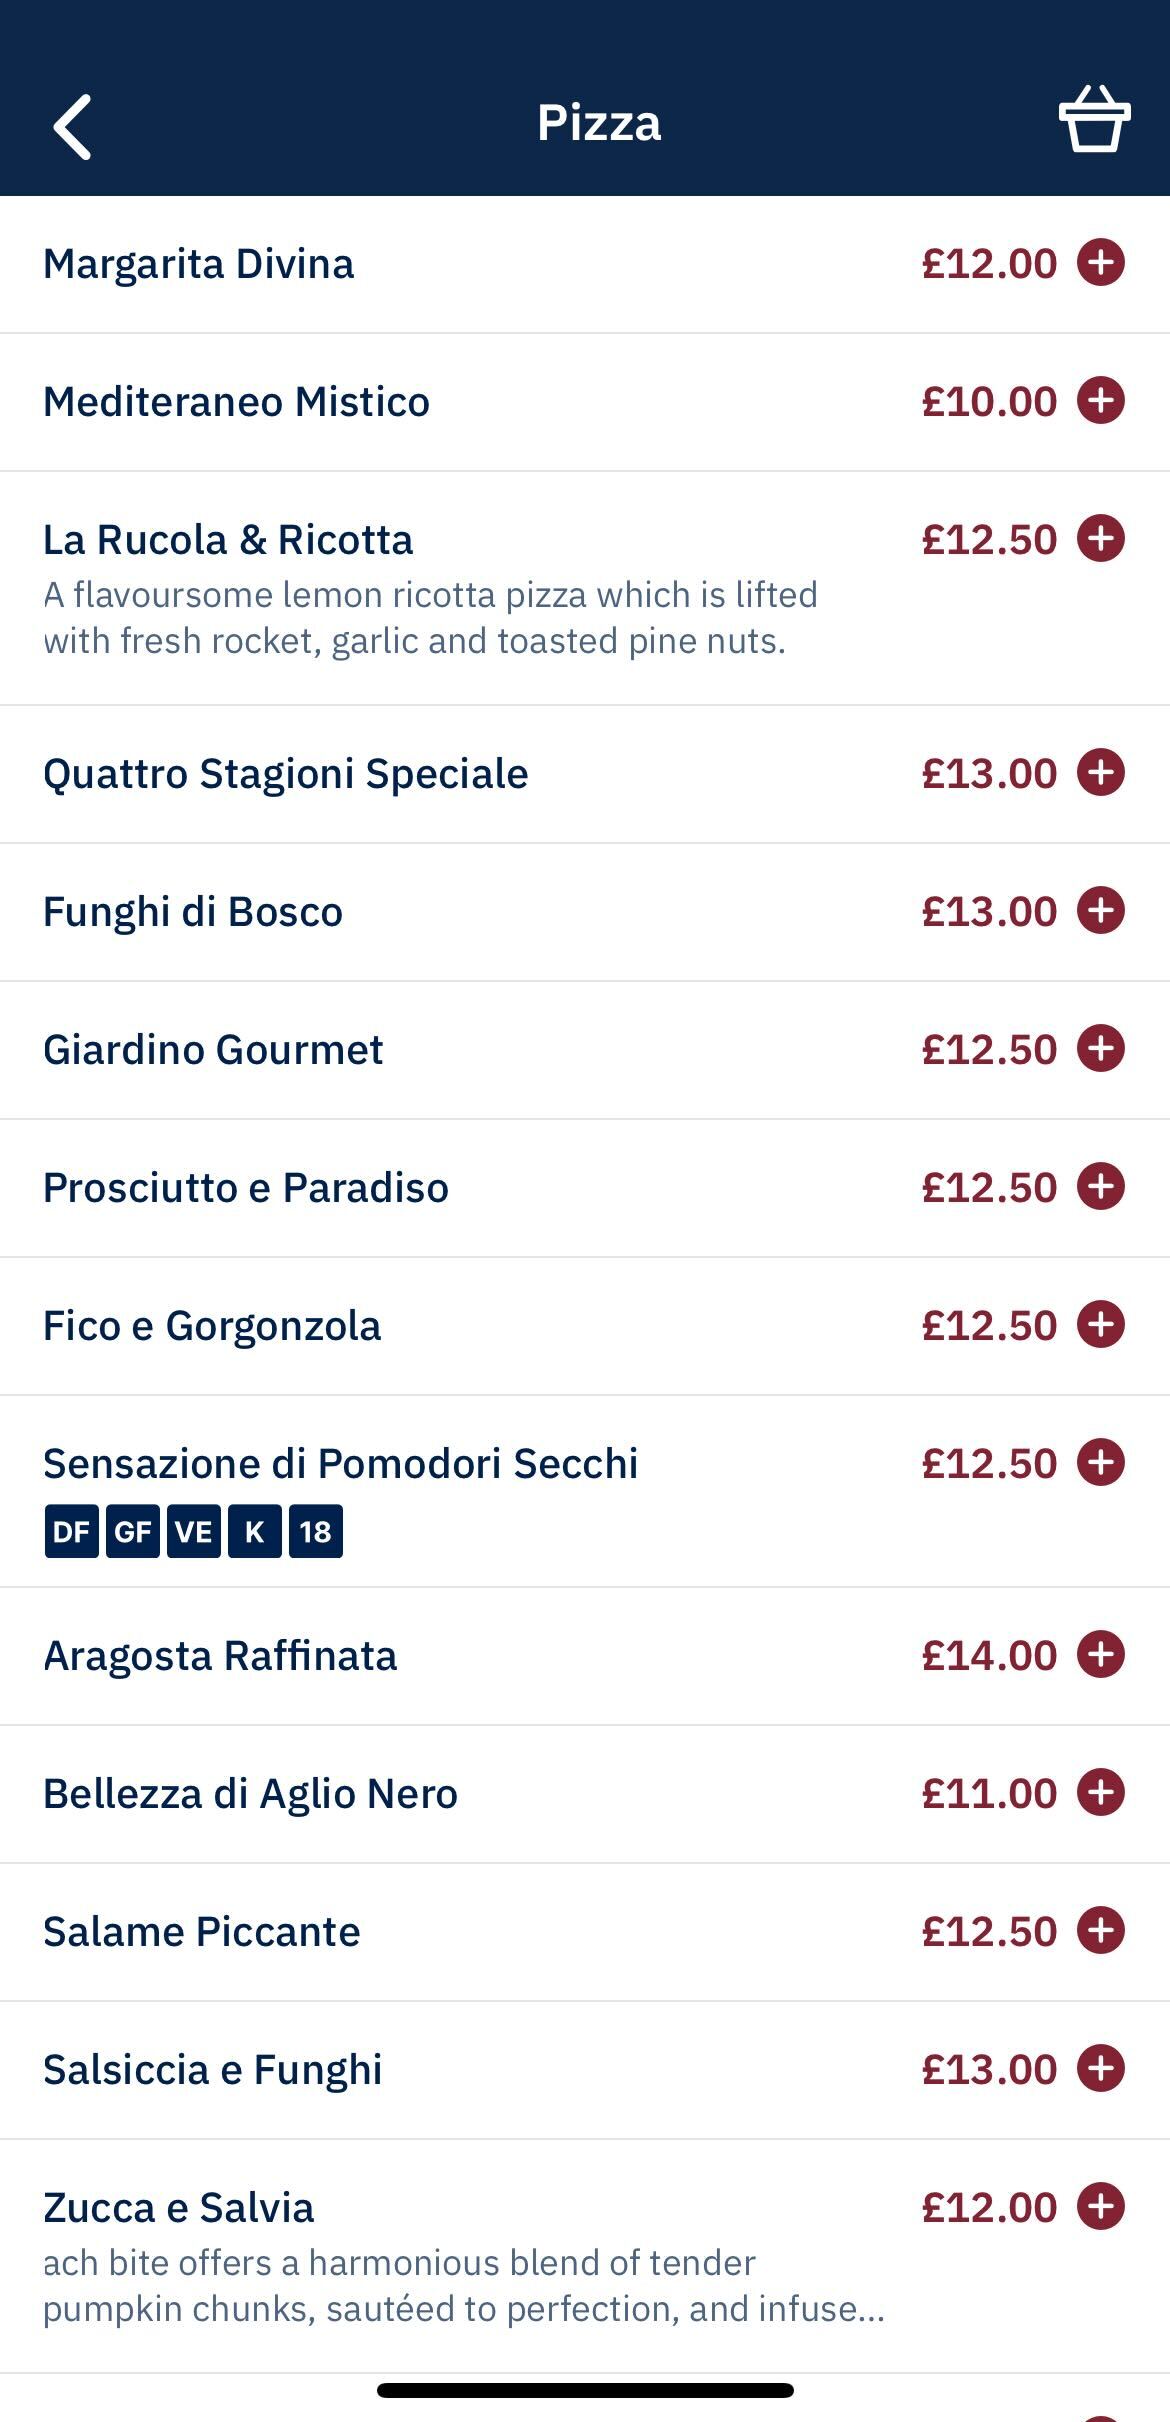Tap the 18 age restriction badge
The image size is (1170, 2422).
(315, 1531)
